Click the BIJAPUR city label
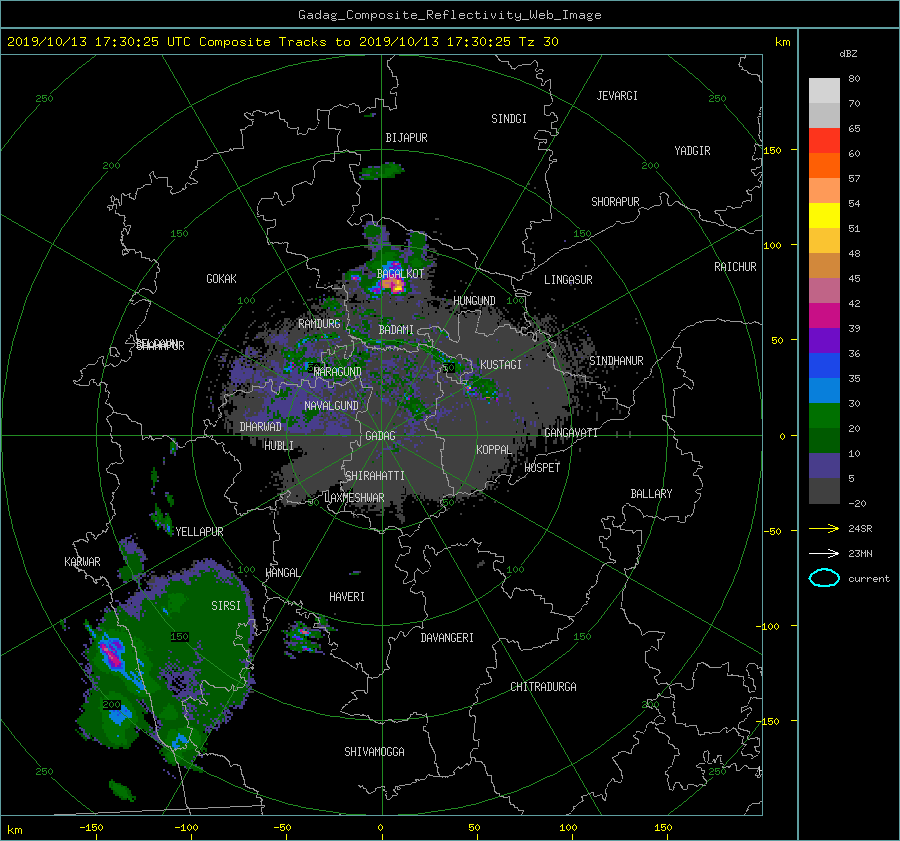 click(x=406, y=138)
